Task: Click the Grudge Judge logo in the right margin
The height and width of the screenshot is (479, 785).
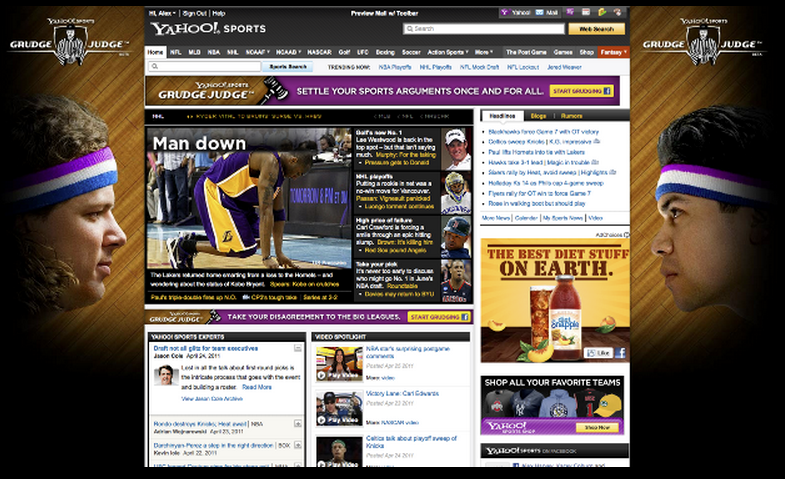Action: click(x=702, y=42)
